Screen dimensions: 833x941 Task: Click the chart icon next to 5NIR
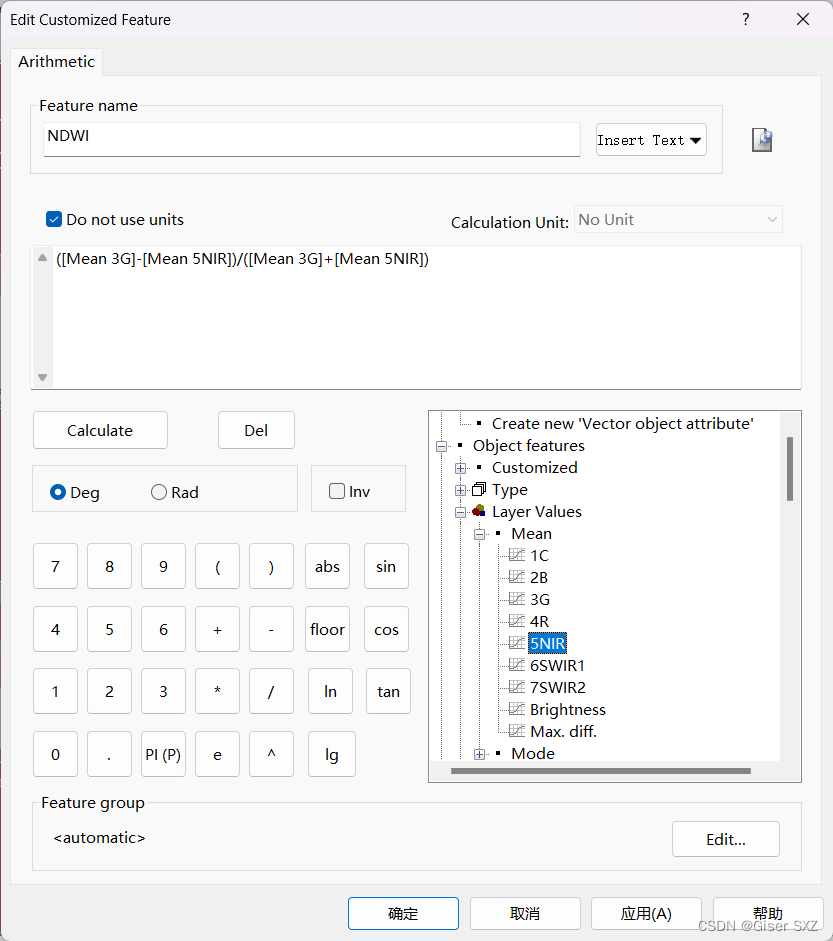[x=517, y=643]
